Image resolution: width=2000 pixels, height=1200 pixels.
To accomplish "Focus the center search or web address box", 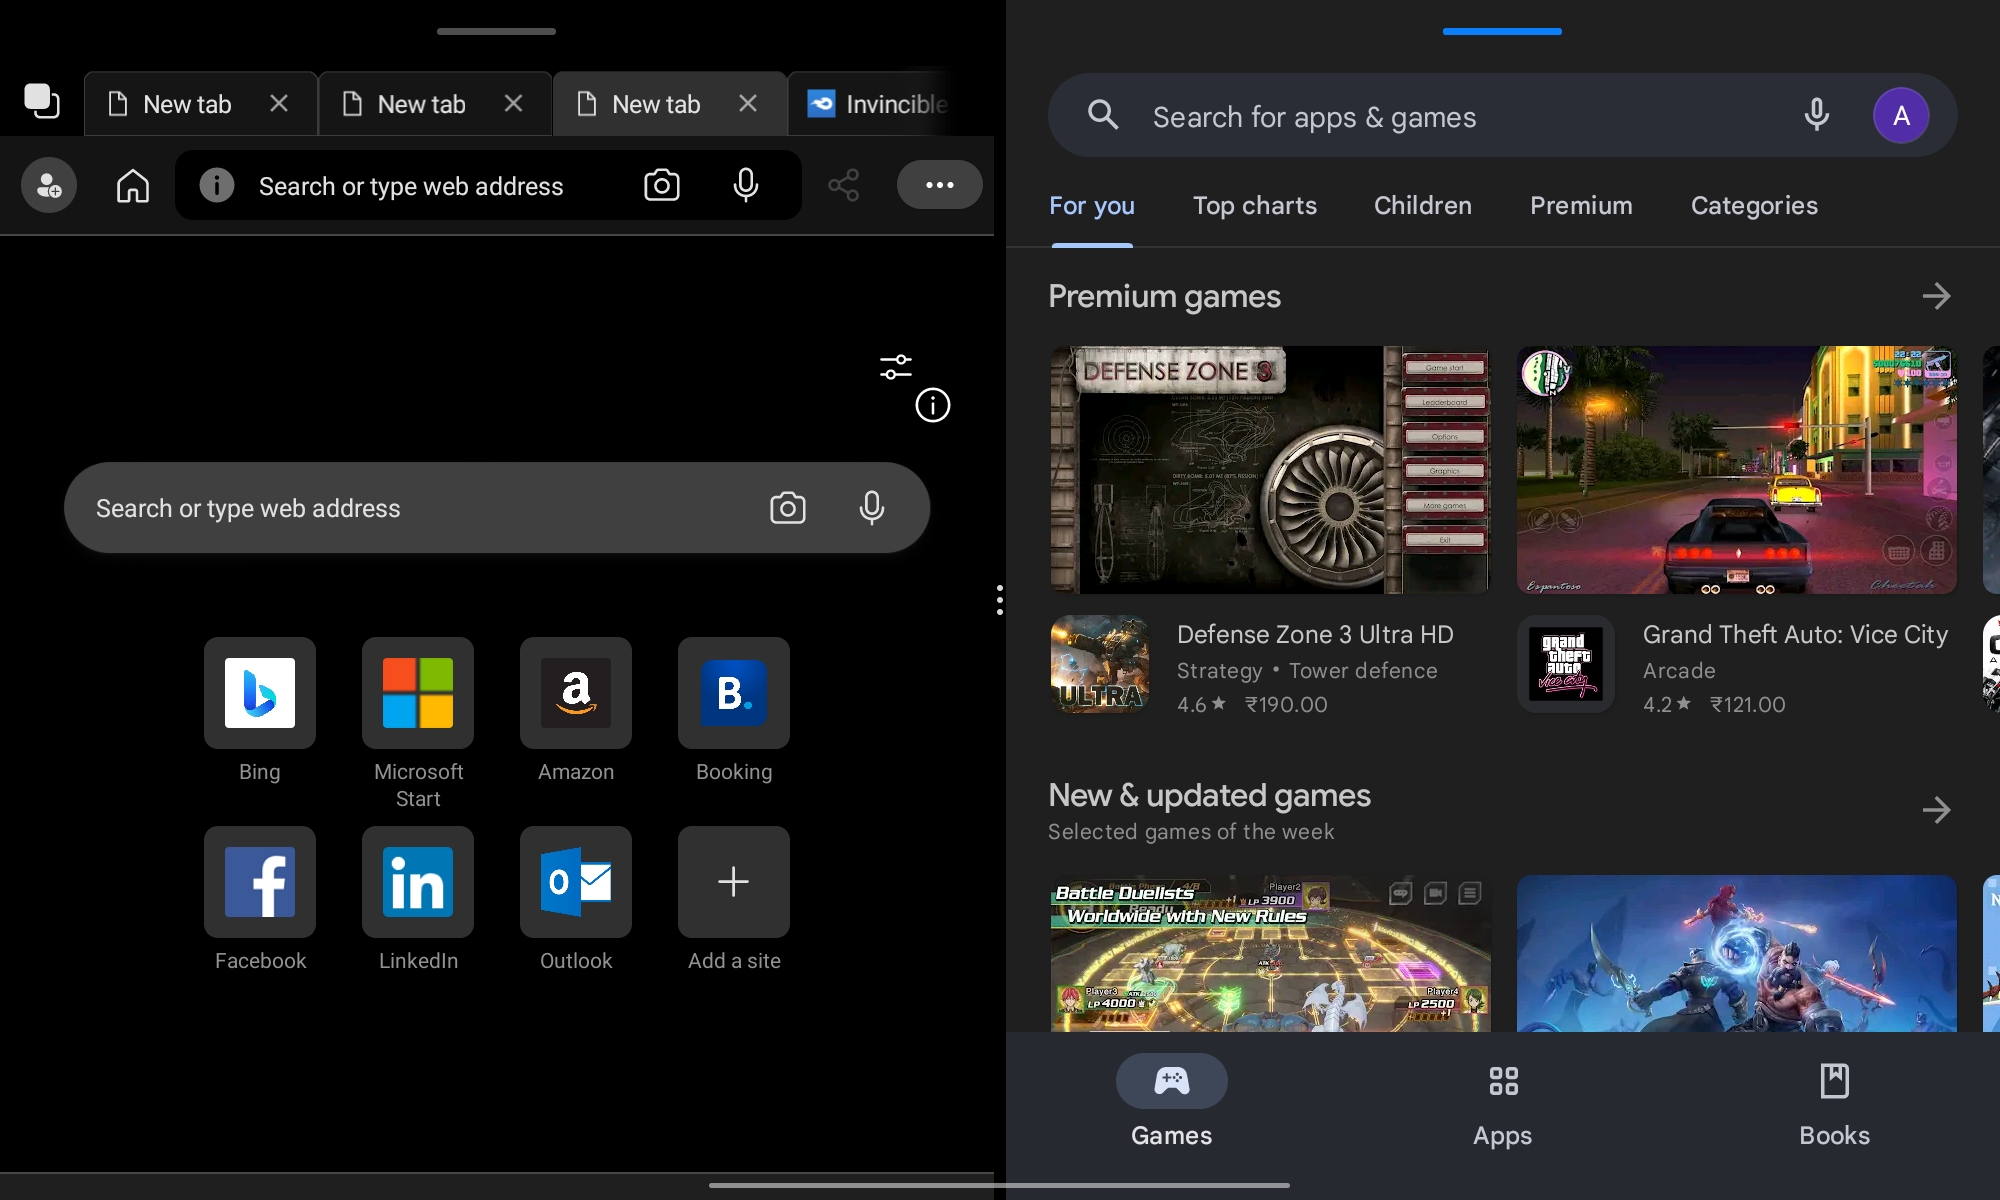I will (497, 508).
